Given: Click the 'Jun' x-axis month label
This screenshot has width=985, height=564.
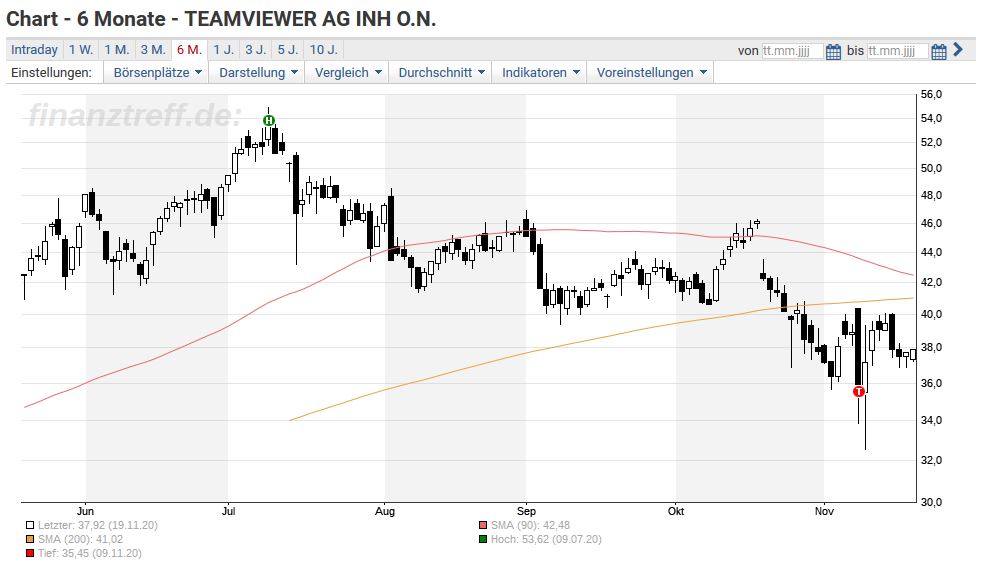Looking at the screenshot, I should pyautogui.click(x=85, y=511).
